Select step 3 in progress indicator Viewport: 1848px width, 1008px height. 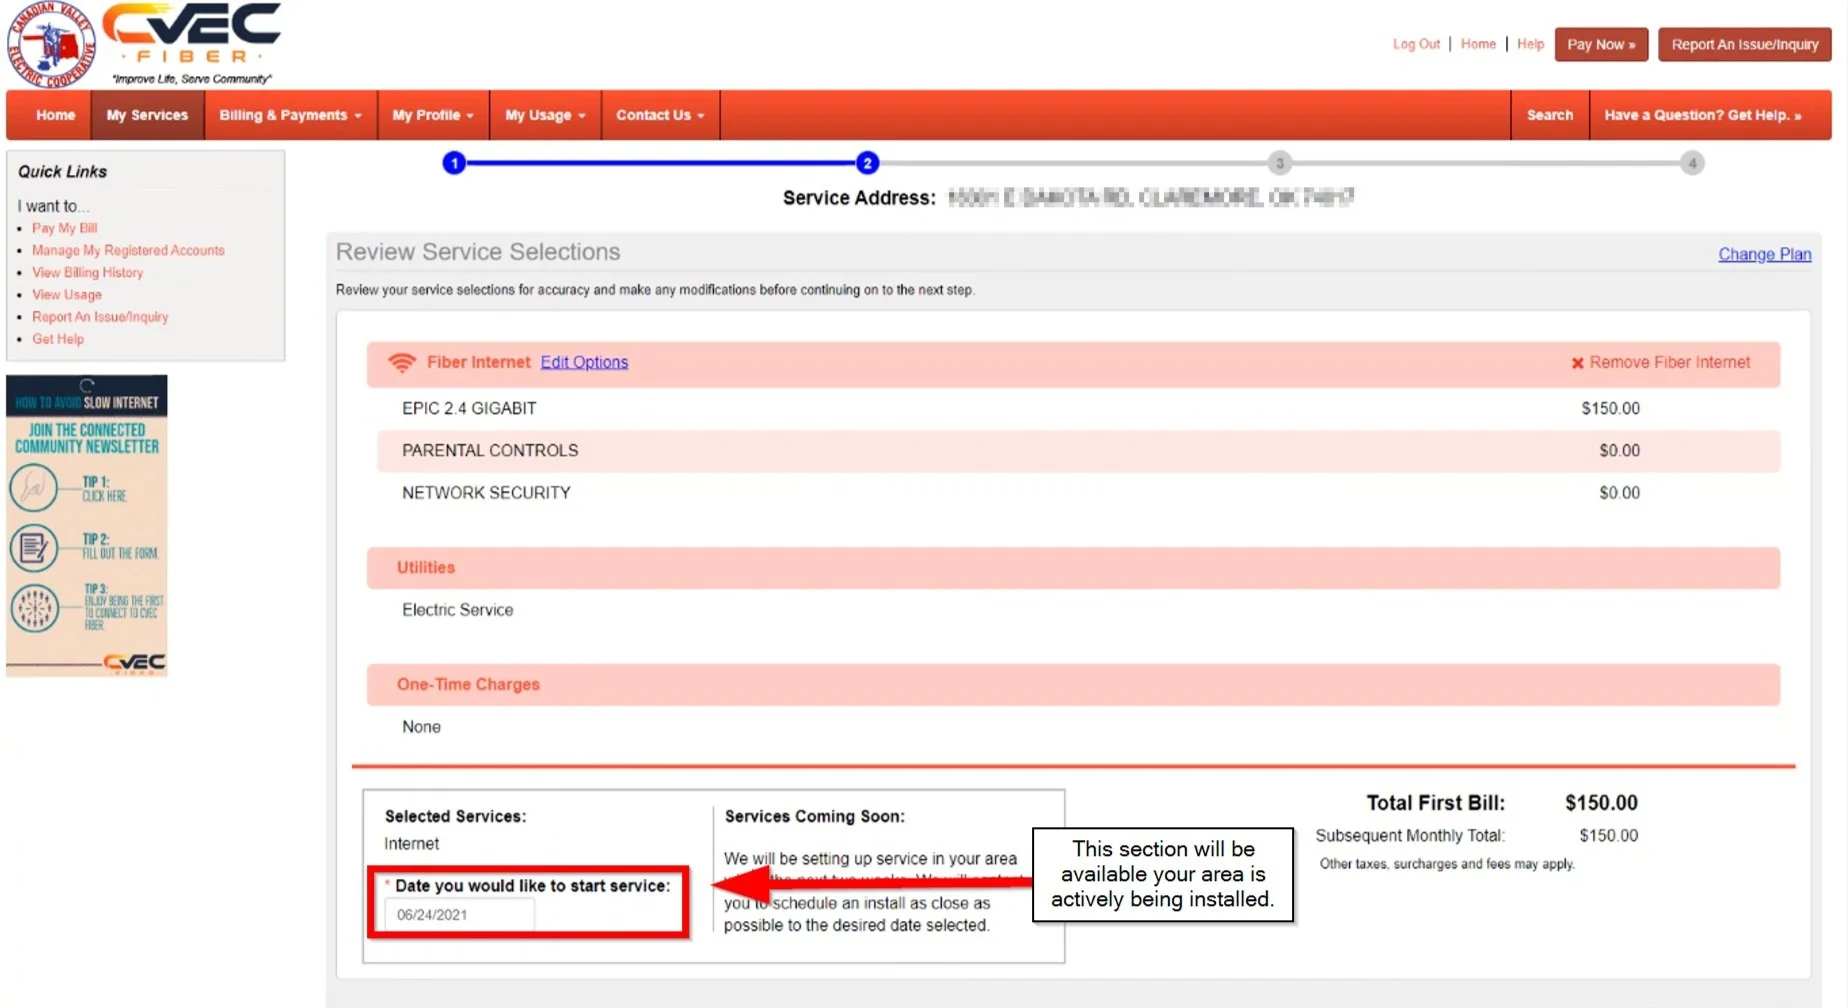pyautogui.click(x=1279, y=163)
